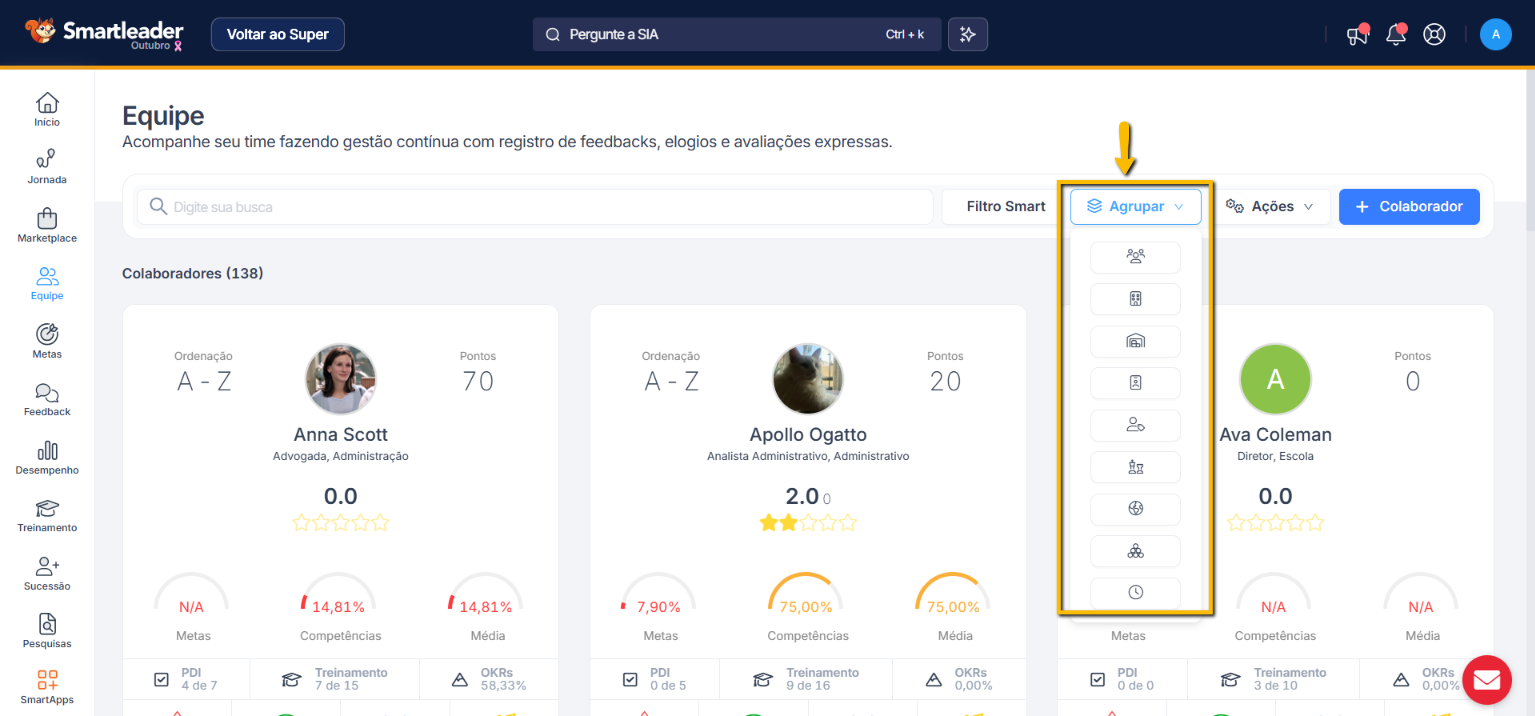Open the user avatar account menu

click(1495, 34)
